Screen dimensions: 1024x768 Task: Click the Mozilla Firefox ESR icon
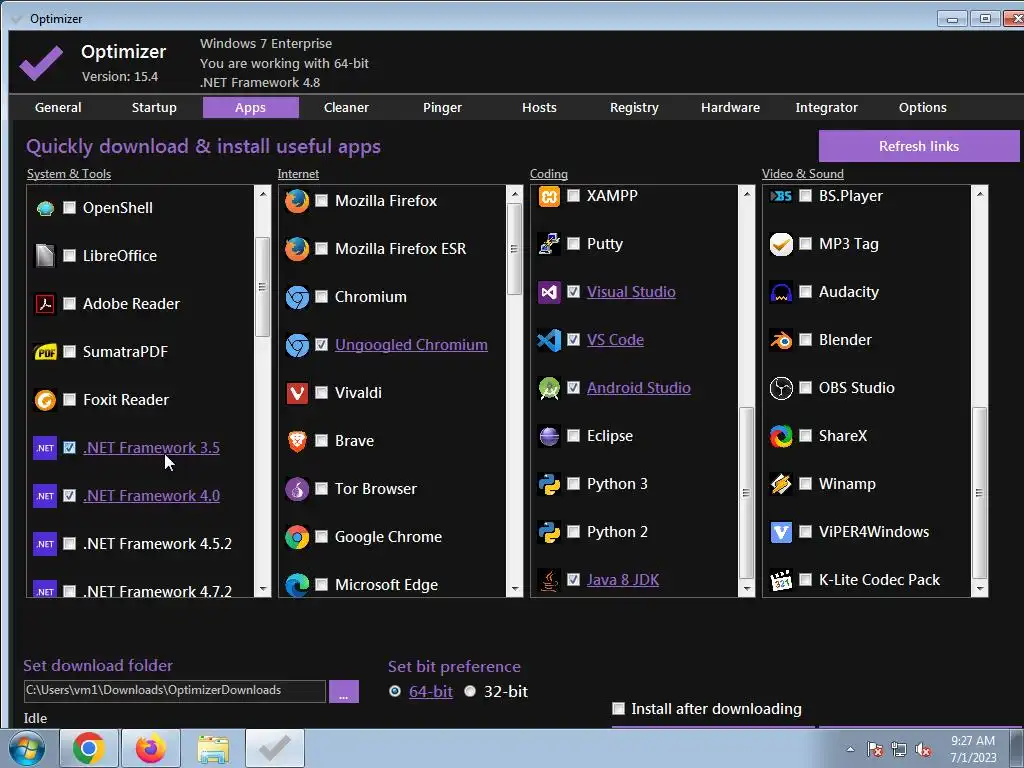pyautogui.click(x=297, y=249)
